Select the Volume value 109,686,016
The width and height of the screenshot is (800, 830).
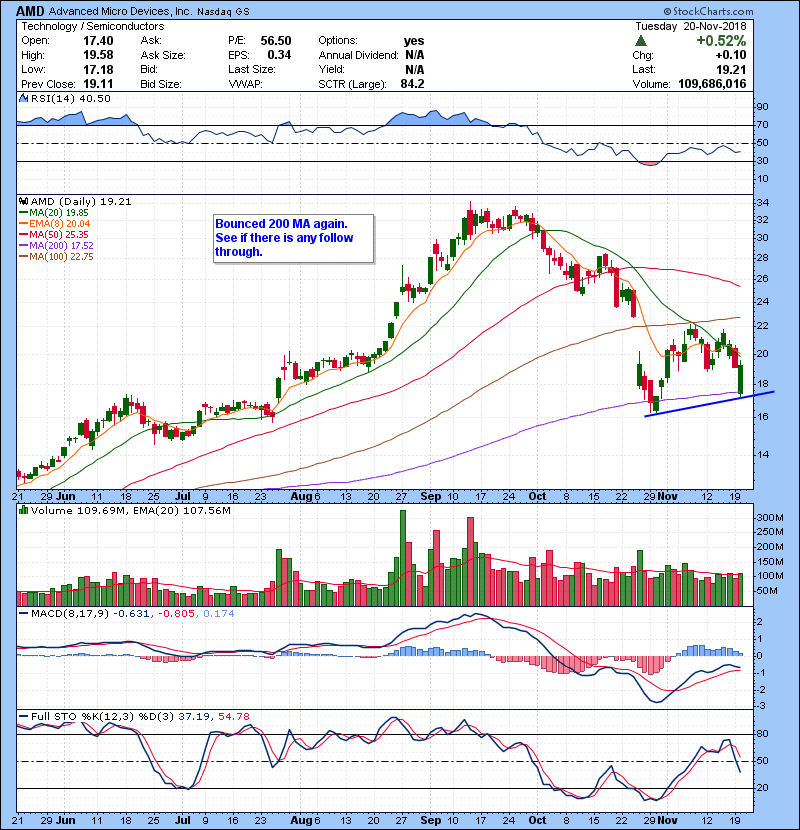tap(712, 84)
